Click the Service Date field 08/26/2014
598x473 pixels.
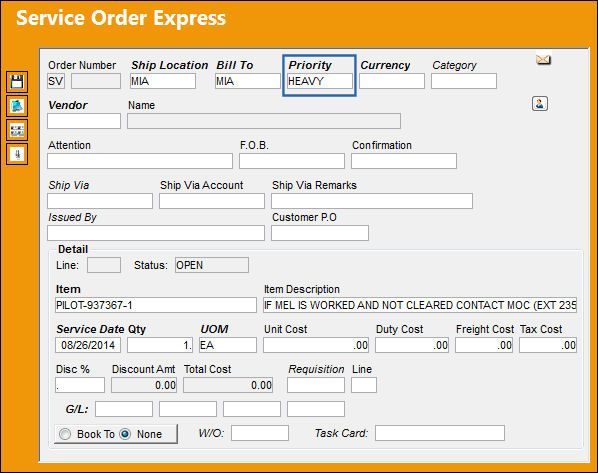coord(88,345)
